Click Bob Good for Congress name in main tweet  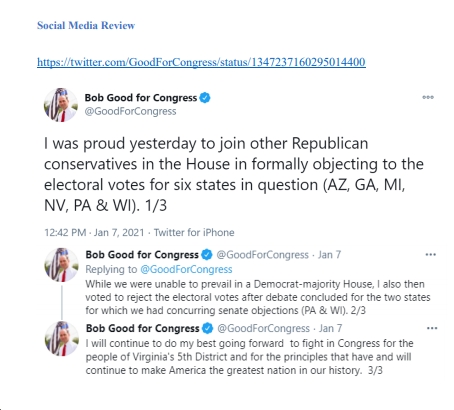pos(141,98)
